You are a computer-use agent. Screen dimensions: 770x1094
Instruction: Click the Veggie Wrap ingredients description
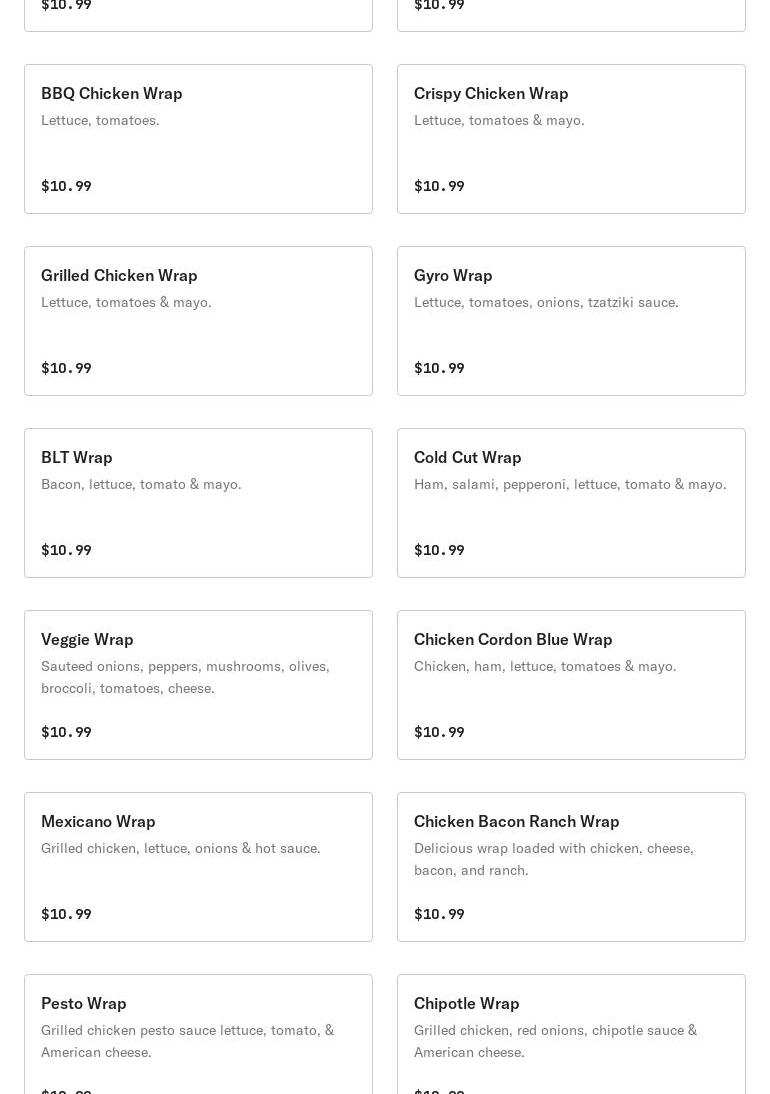point(185,677)
